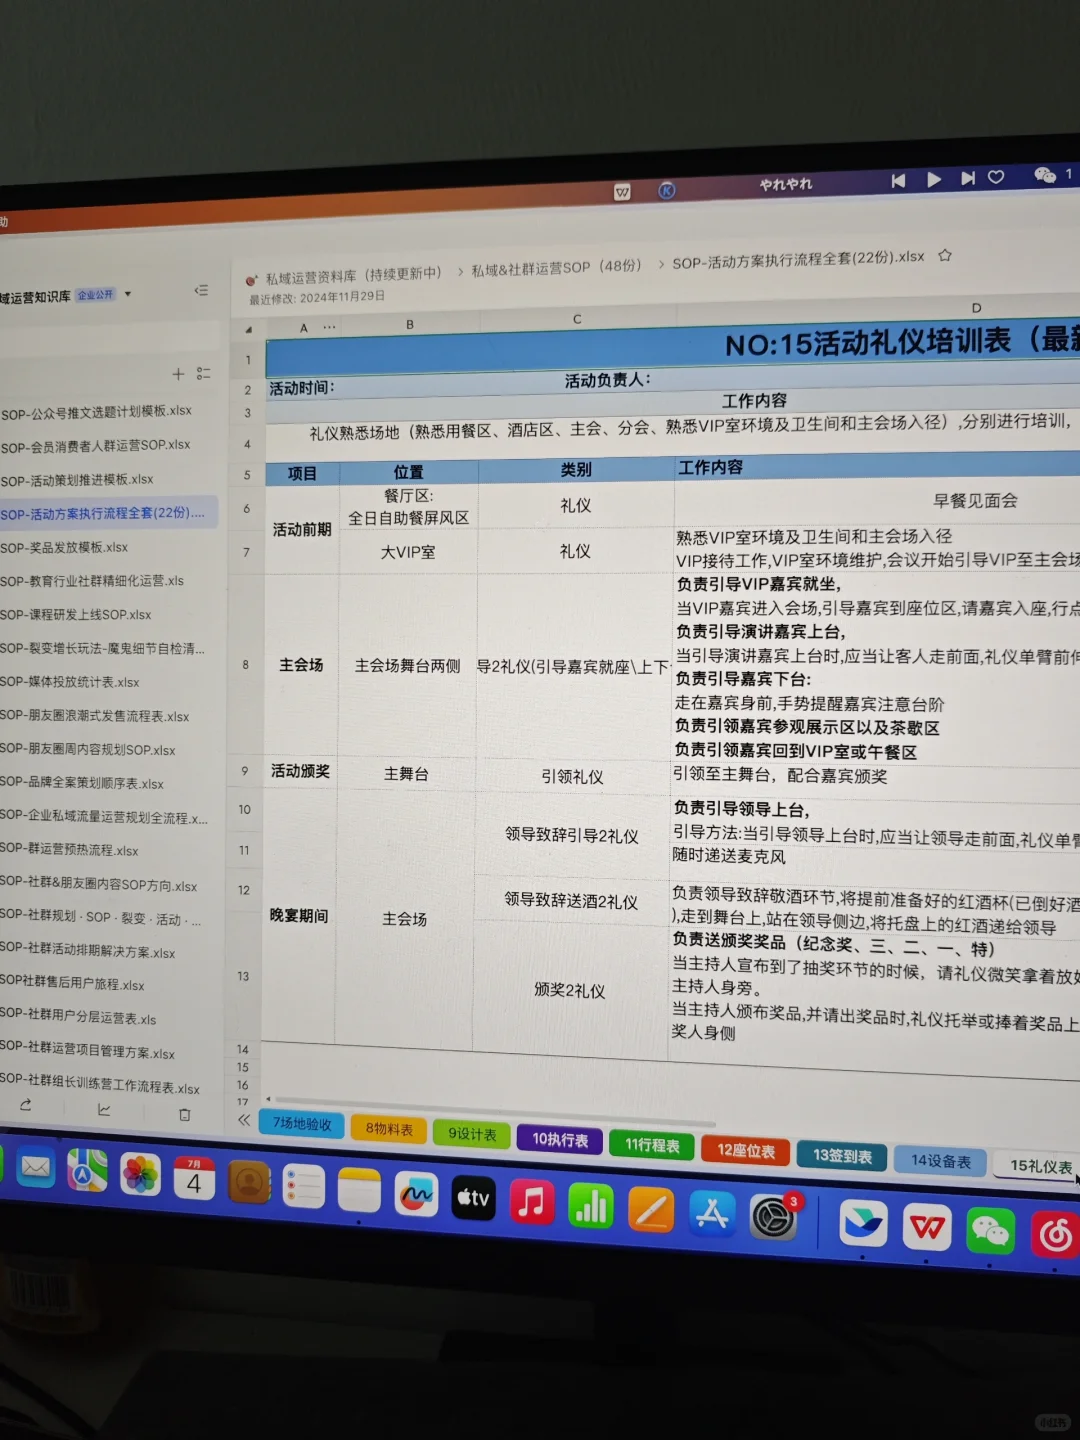Select column header D in the spreadsheet
Viewport: 1080px width, 1440px height.
coord(975,307)
